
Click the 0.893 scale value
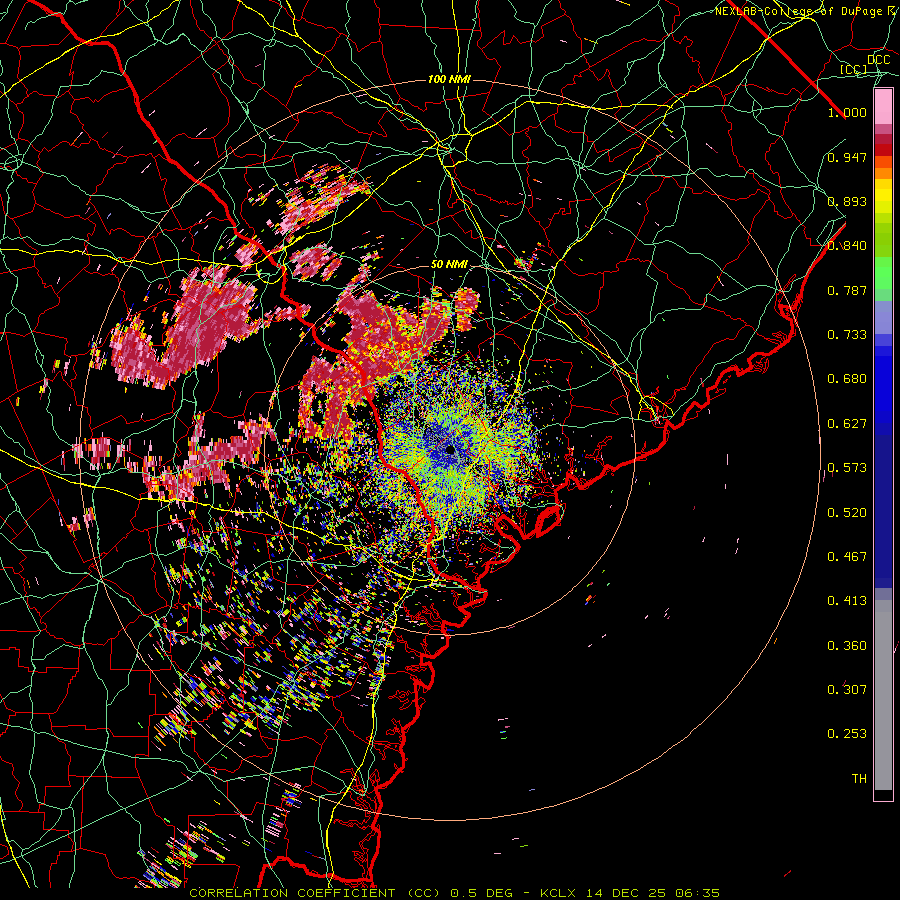pyautogui.click(x=847, y=201)
